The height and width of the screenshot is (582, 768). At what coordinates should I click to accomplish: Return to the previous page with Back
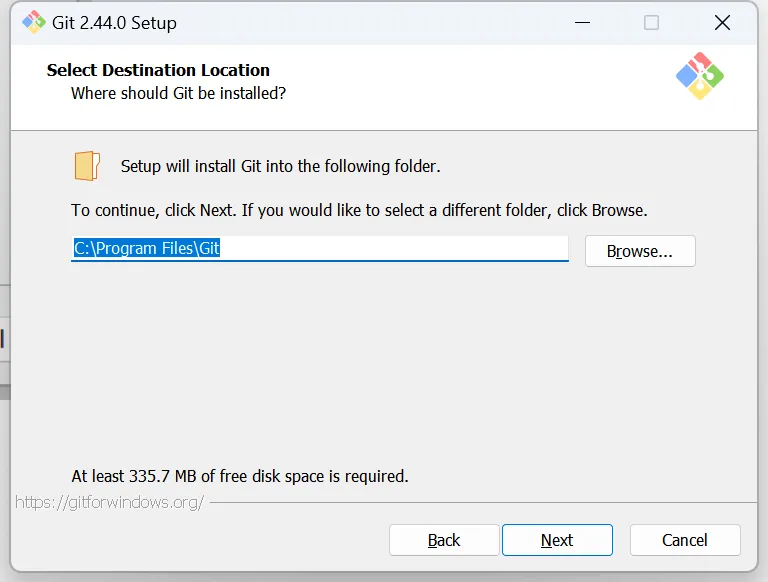pyautogui.click(x=444, y=540)
